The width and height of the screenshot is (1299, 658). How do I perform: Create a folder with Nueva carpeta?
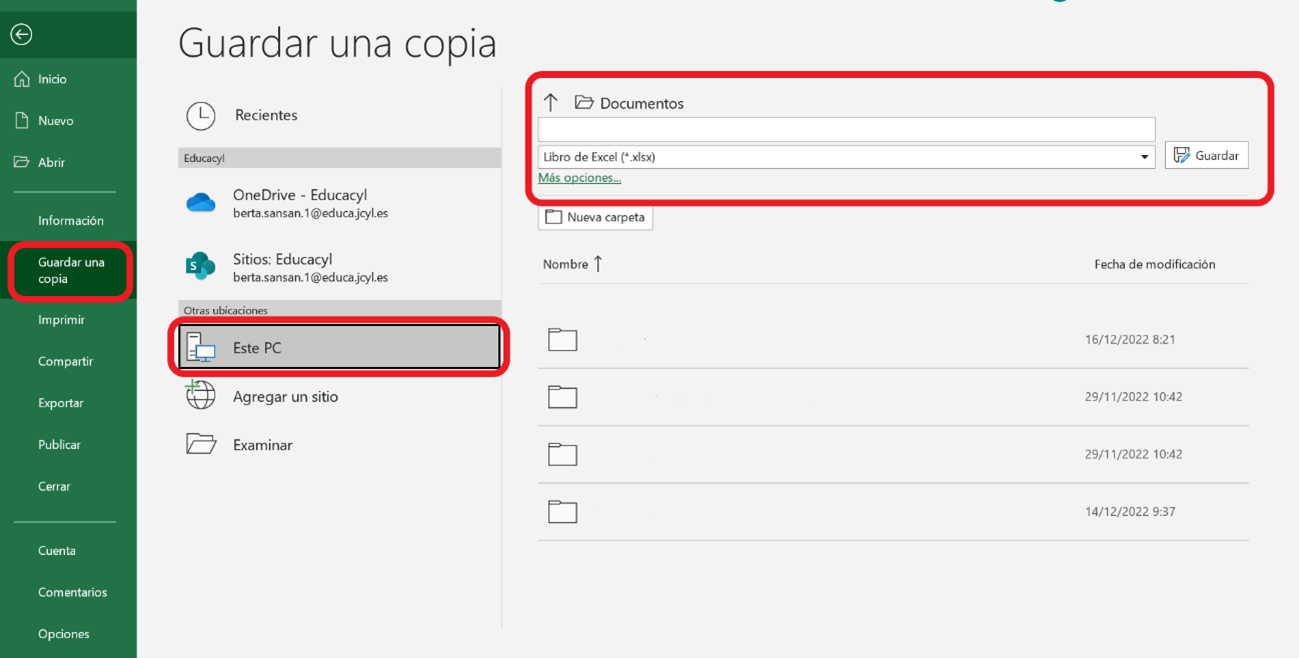click(x=595, y=217)
